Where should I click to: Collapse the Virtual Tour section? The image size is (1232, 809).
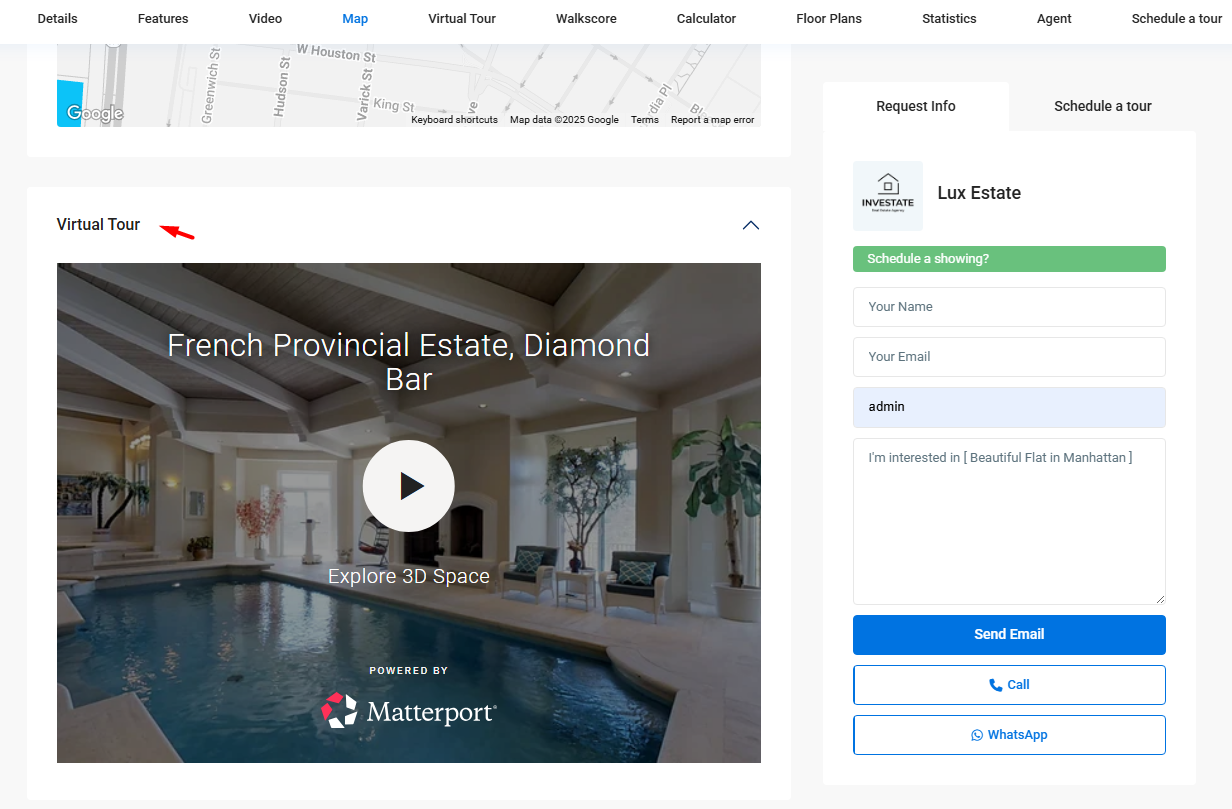751,225
